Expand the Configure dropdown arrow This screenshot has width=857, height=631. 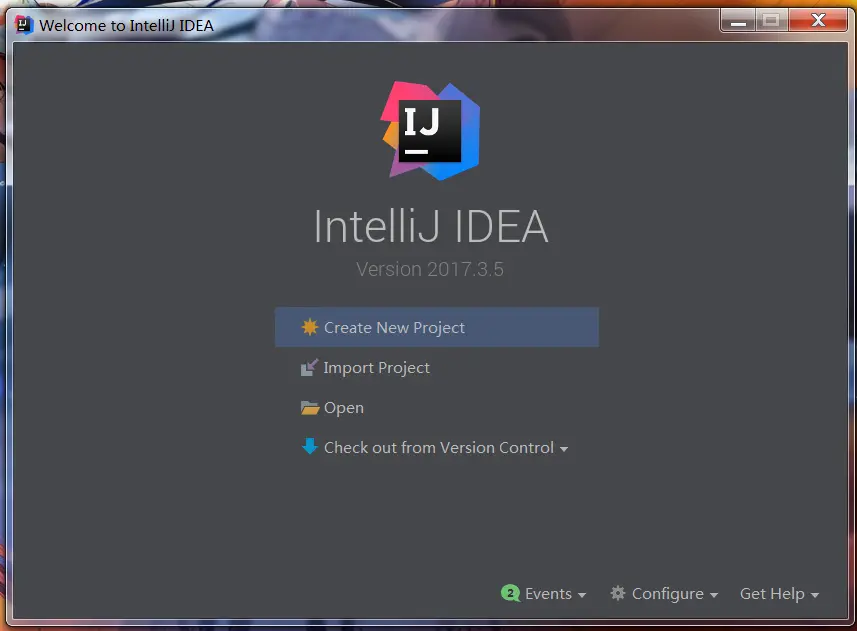(714, 595)
